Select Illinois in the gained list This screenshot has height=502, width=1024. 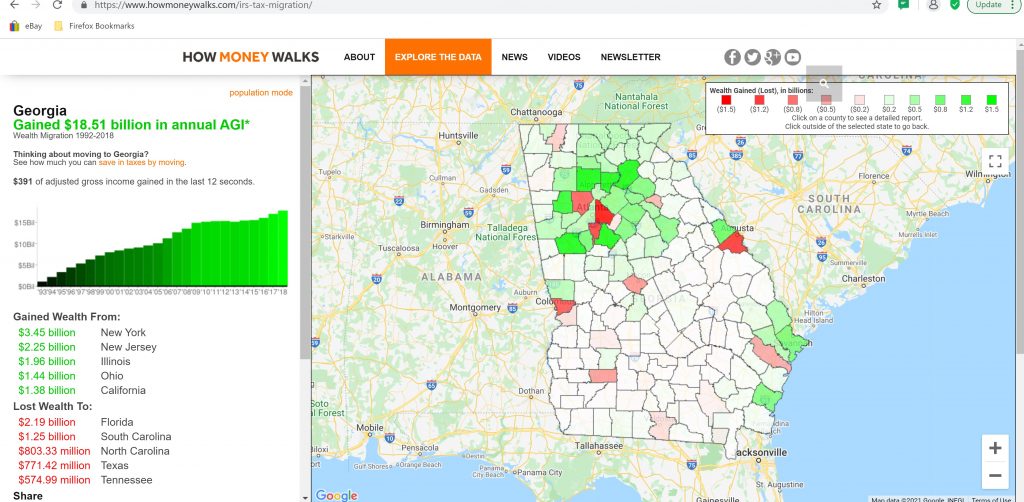click(116, 361)
